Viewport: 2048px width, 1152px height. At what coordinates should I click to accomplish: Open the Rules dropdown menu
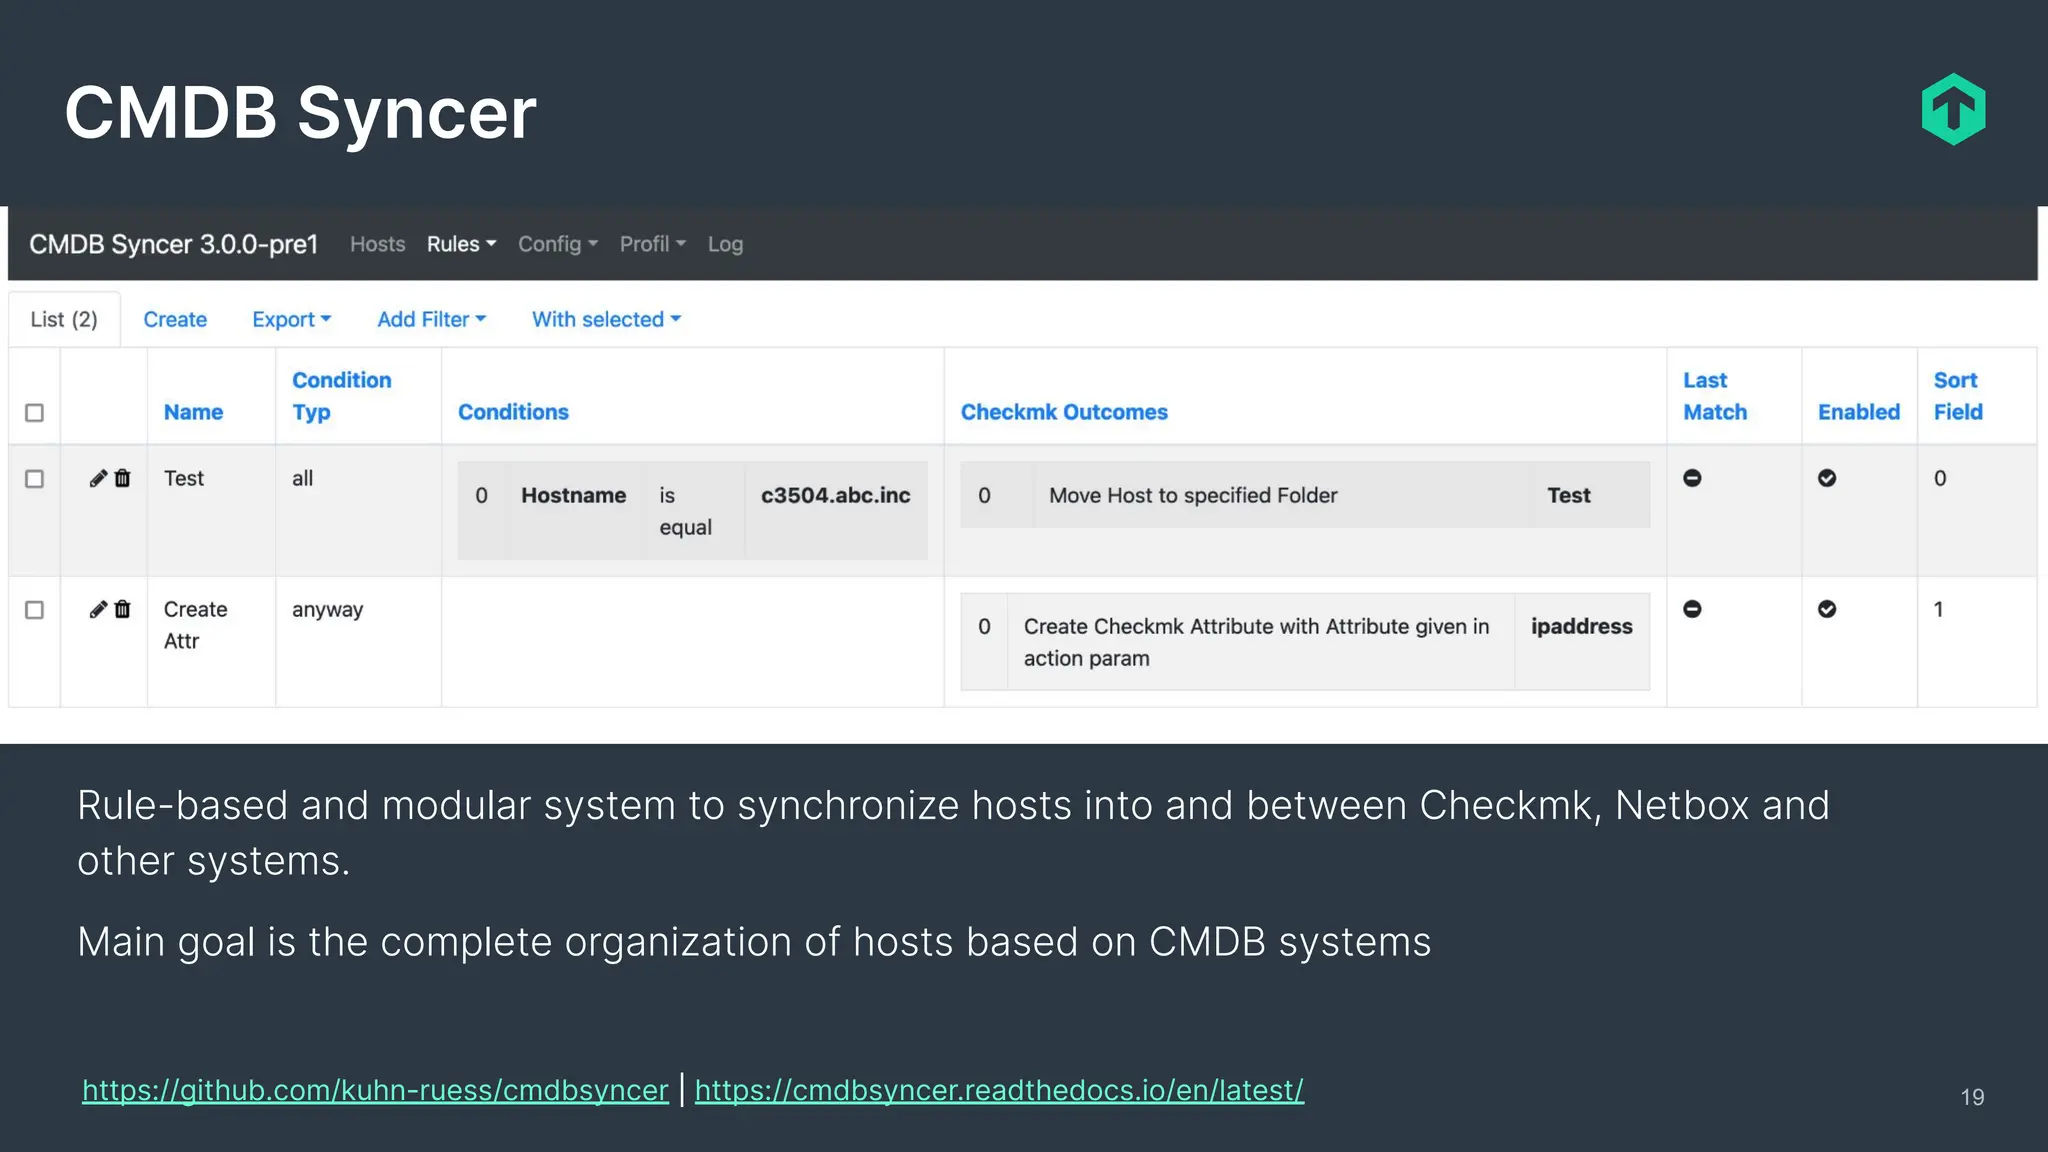461,244
